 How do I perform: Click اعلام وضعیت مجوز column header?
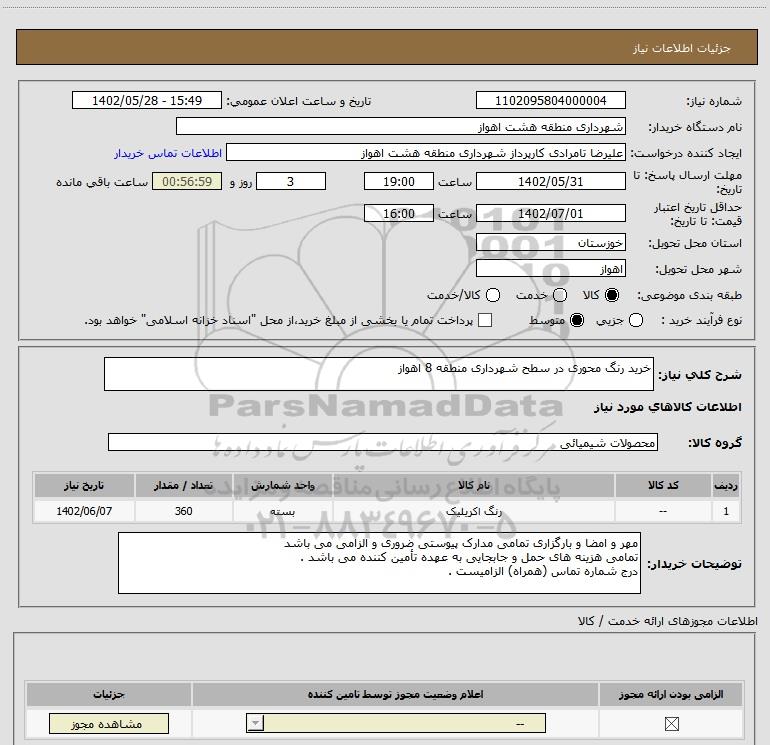point(395,694)
